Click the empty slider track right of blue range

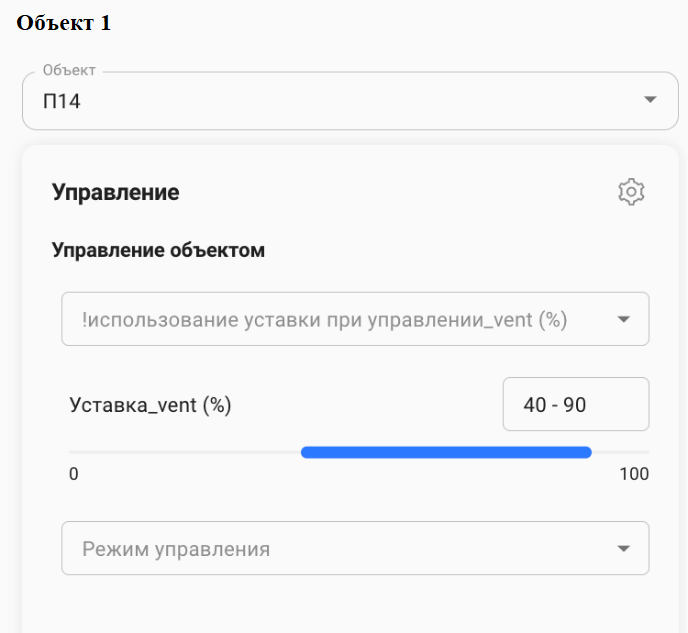click(622, 453)
